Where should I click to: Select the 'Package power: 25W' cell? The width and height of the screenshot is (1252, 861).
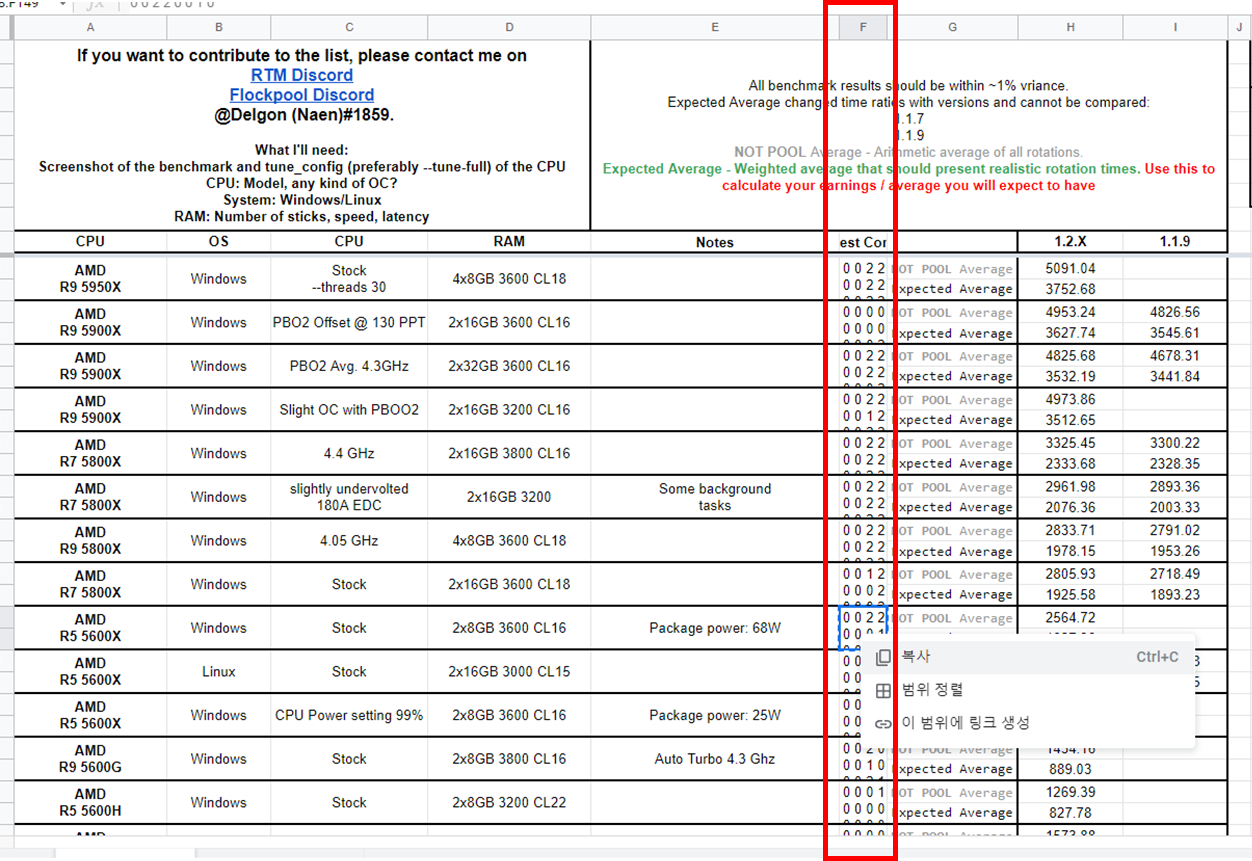point(715,715)
